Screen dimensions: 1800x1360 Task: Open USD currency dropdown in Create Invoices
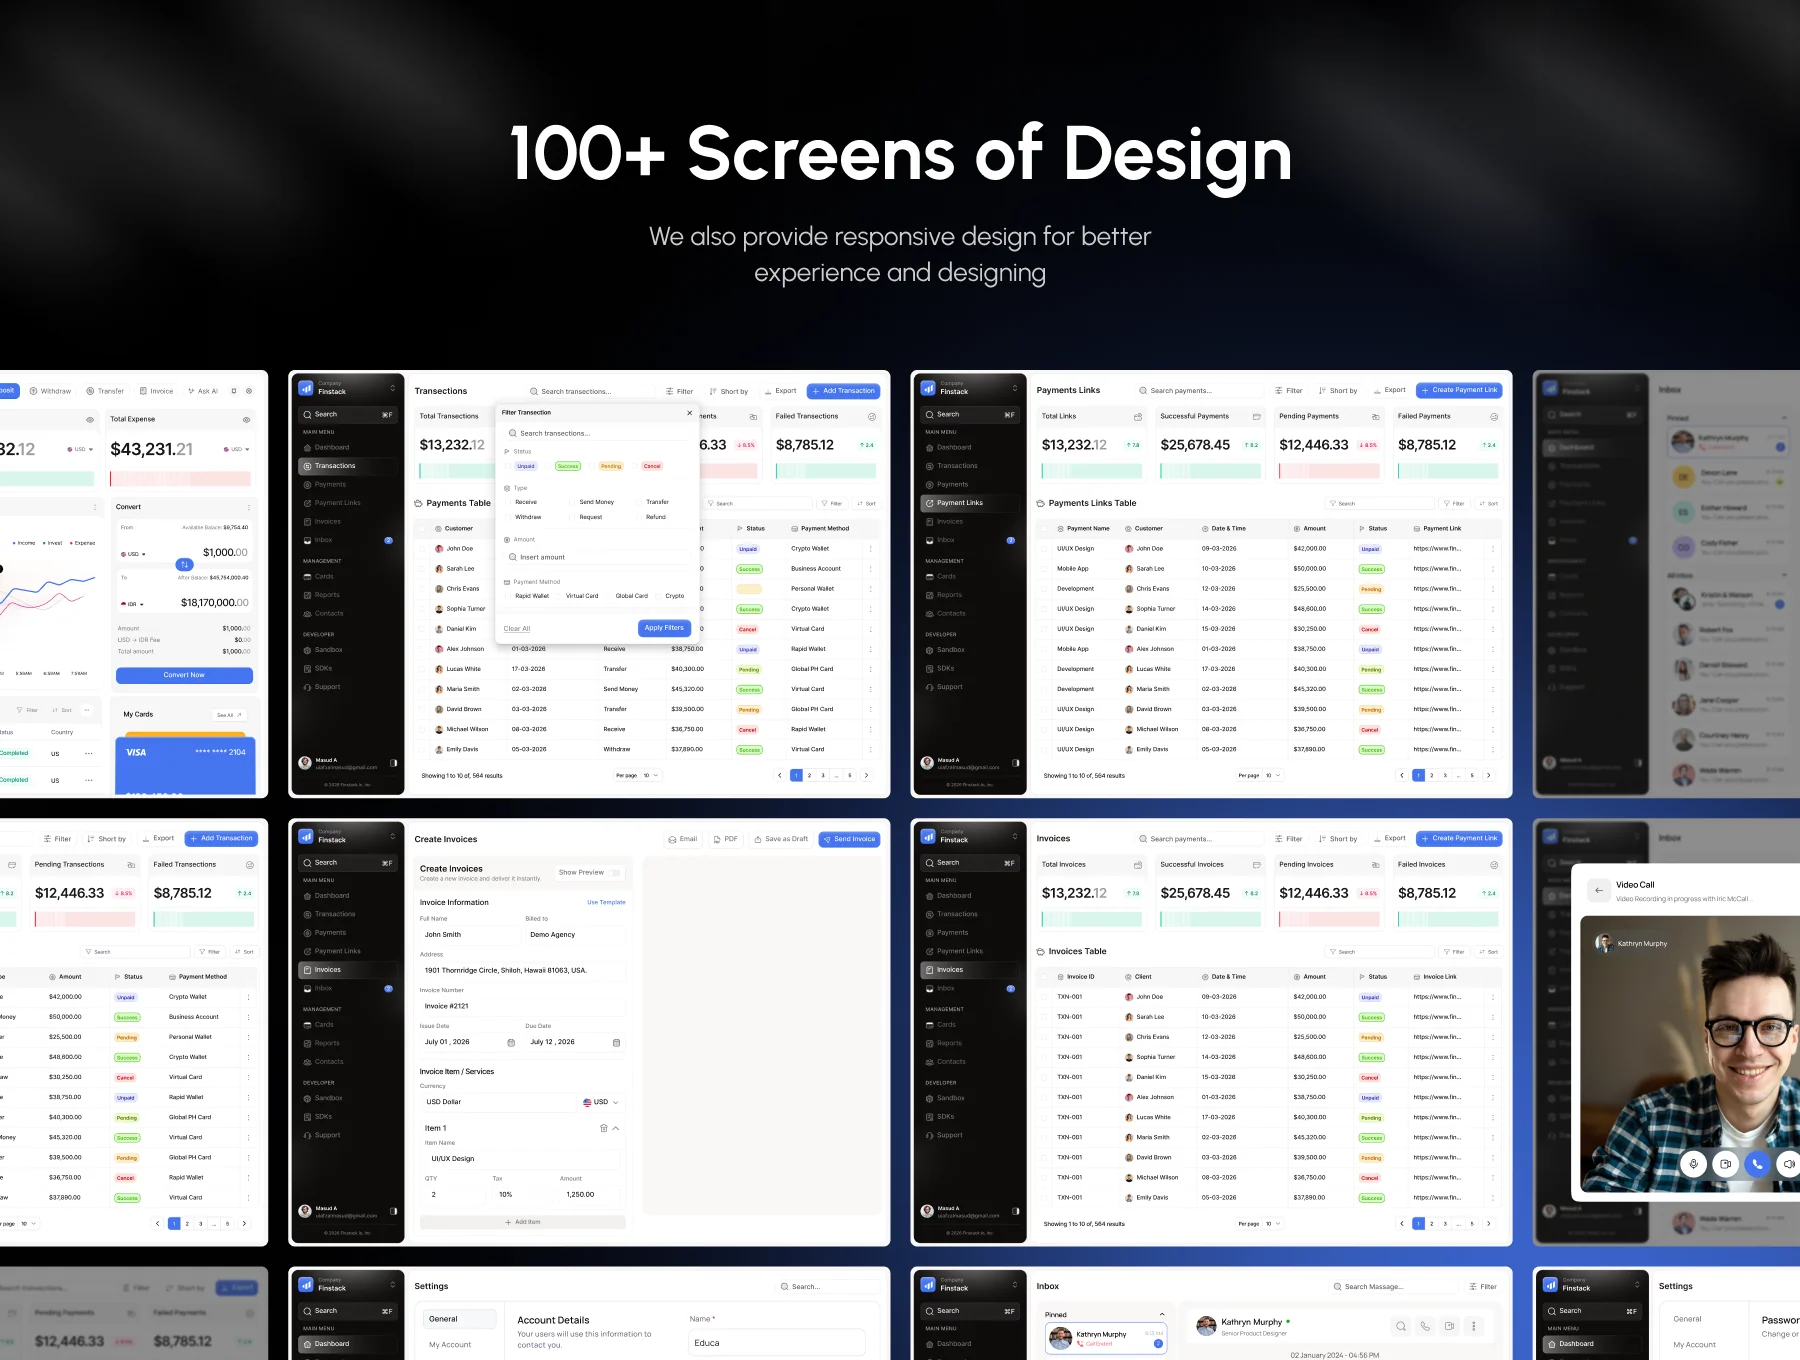pyautogui.click(x=601, y=1102)
